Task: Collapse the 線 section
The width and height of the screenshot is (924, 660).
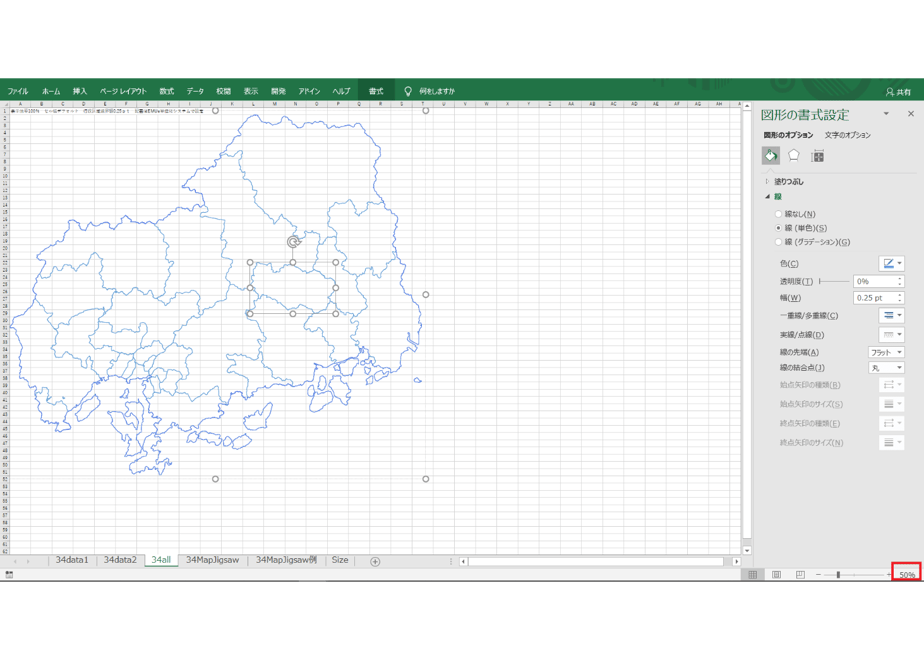Action: pos(767,196)
